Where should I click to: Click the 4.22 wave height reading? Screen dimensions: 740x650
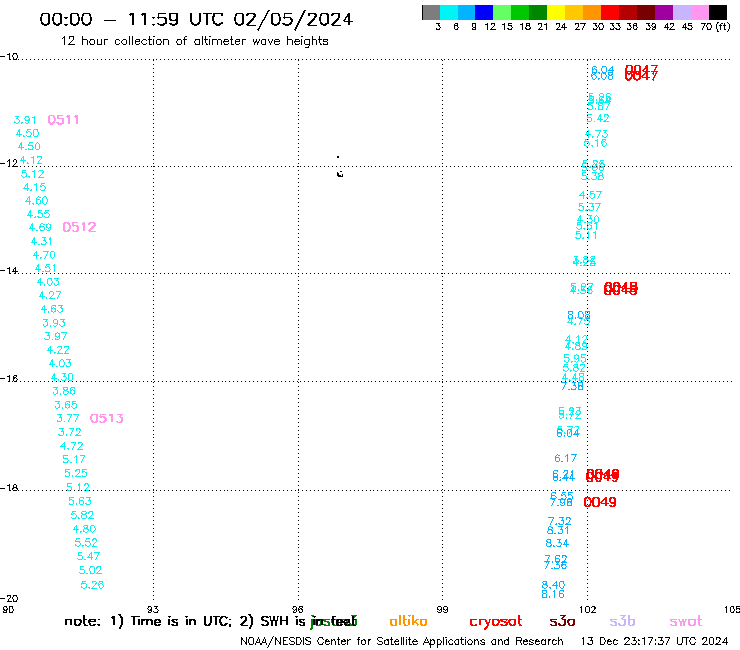[58, 350]
